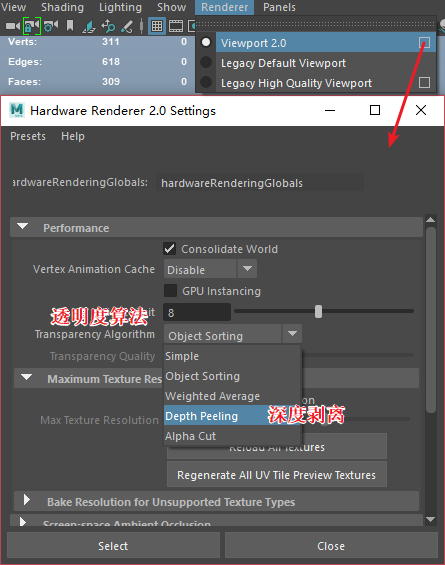Close settings window with X button
This screenshot has height=565, width=445.
point(421,110)
